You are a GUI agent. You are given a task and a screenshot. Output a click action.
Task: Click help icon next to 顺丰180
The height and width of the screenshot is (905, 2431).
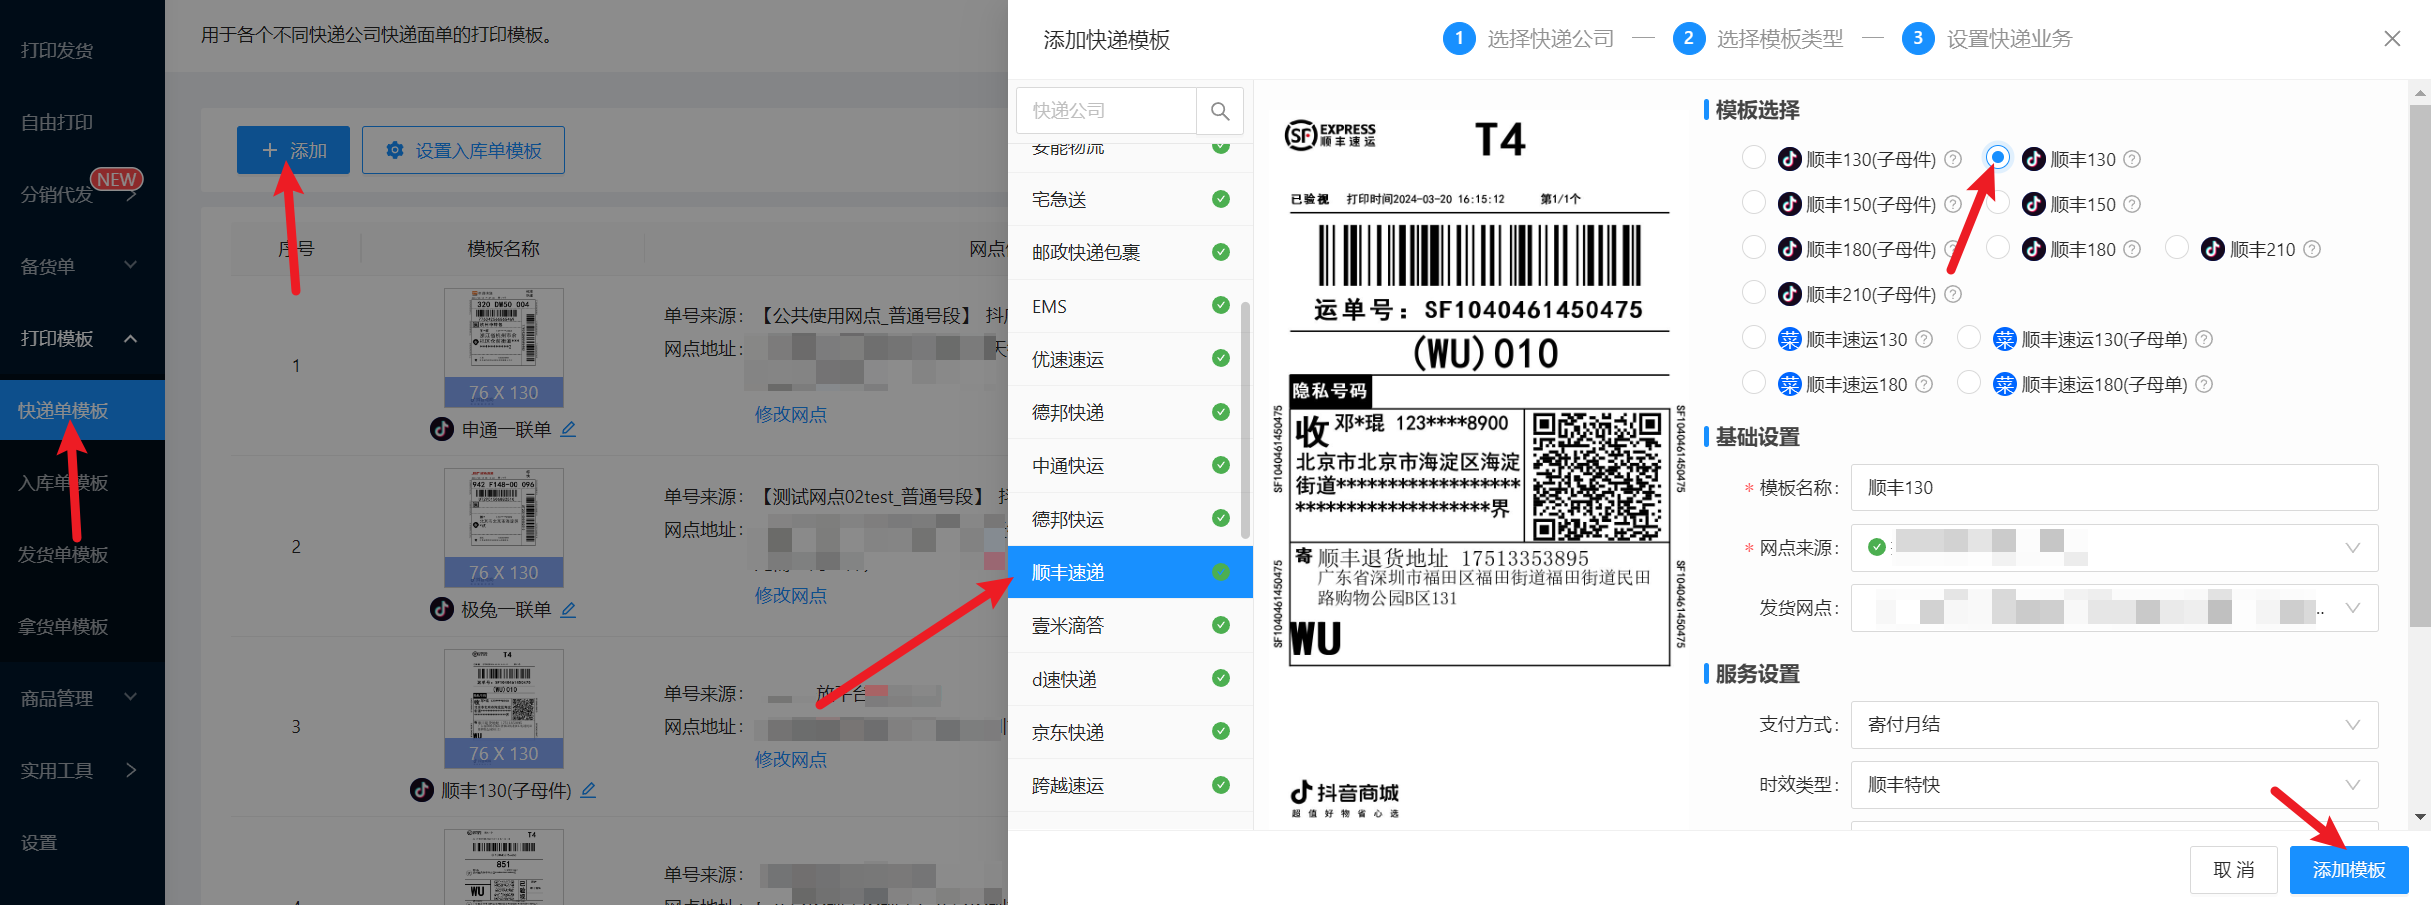tap(2132, 249)
